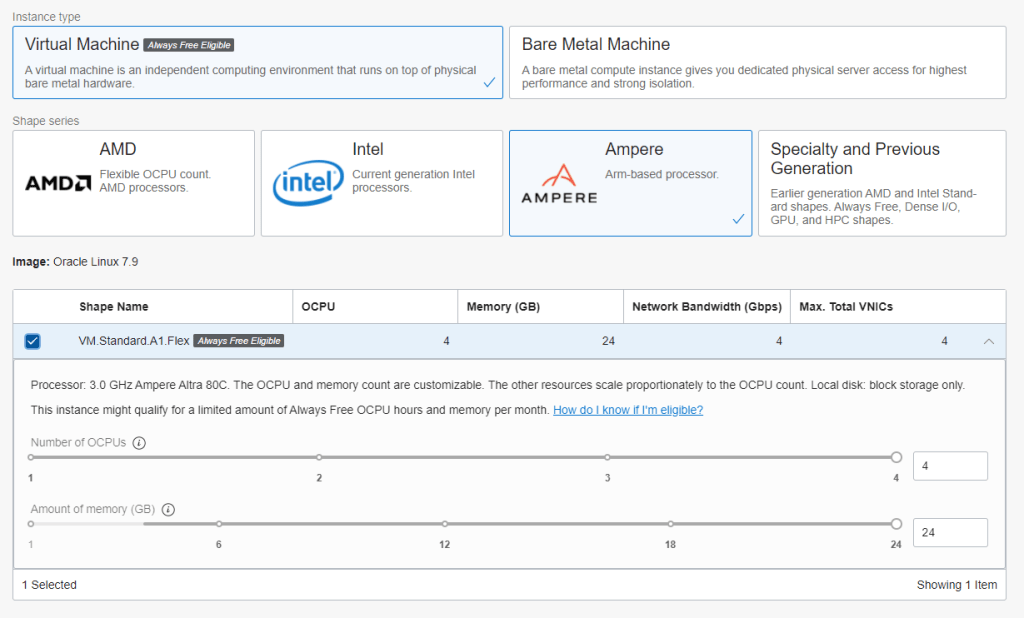Choose the Intel shape series card
Image resolution: width=1024 pixels, height=618 pixels.
(381, 183)
